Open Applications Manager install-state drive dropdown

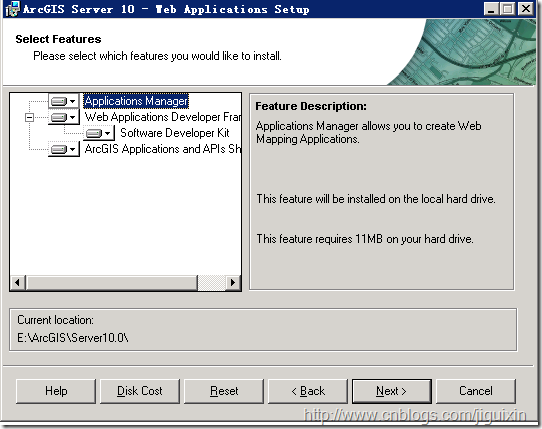point(64,101)
